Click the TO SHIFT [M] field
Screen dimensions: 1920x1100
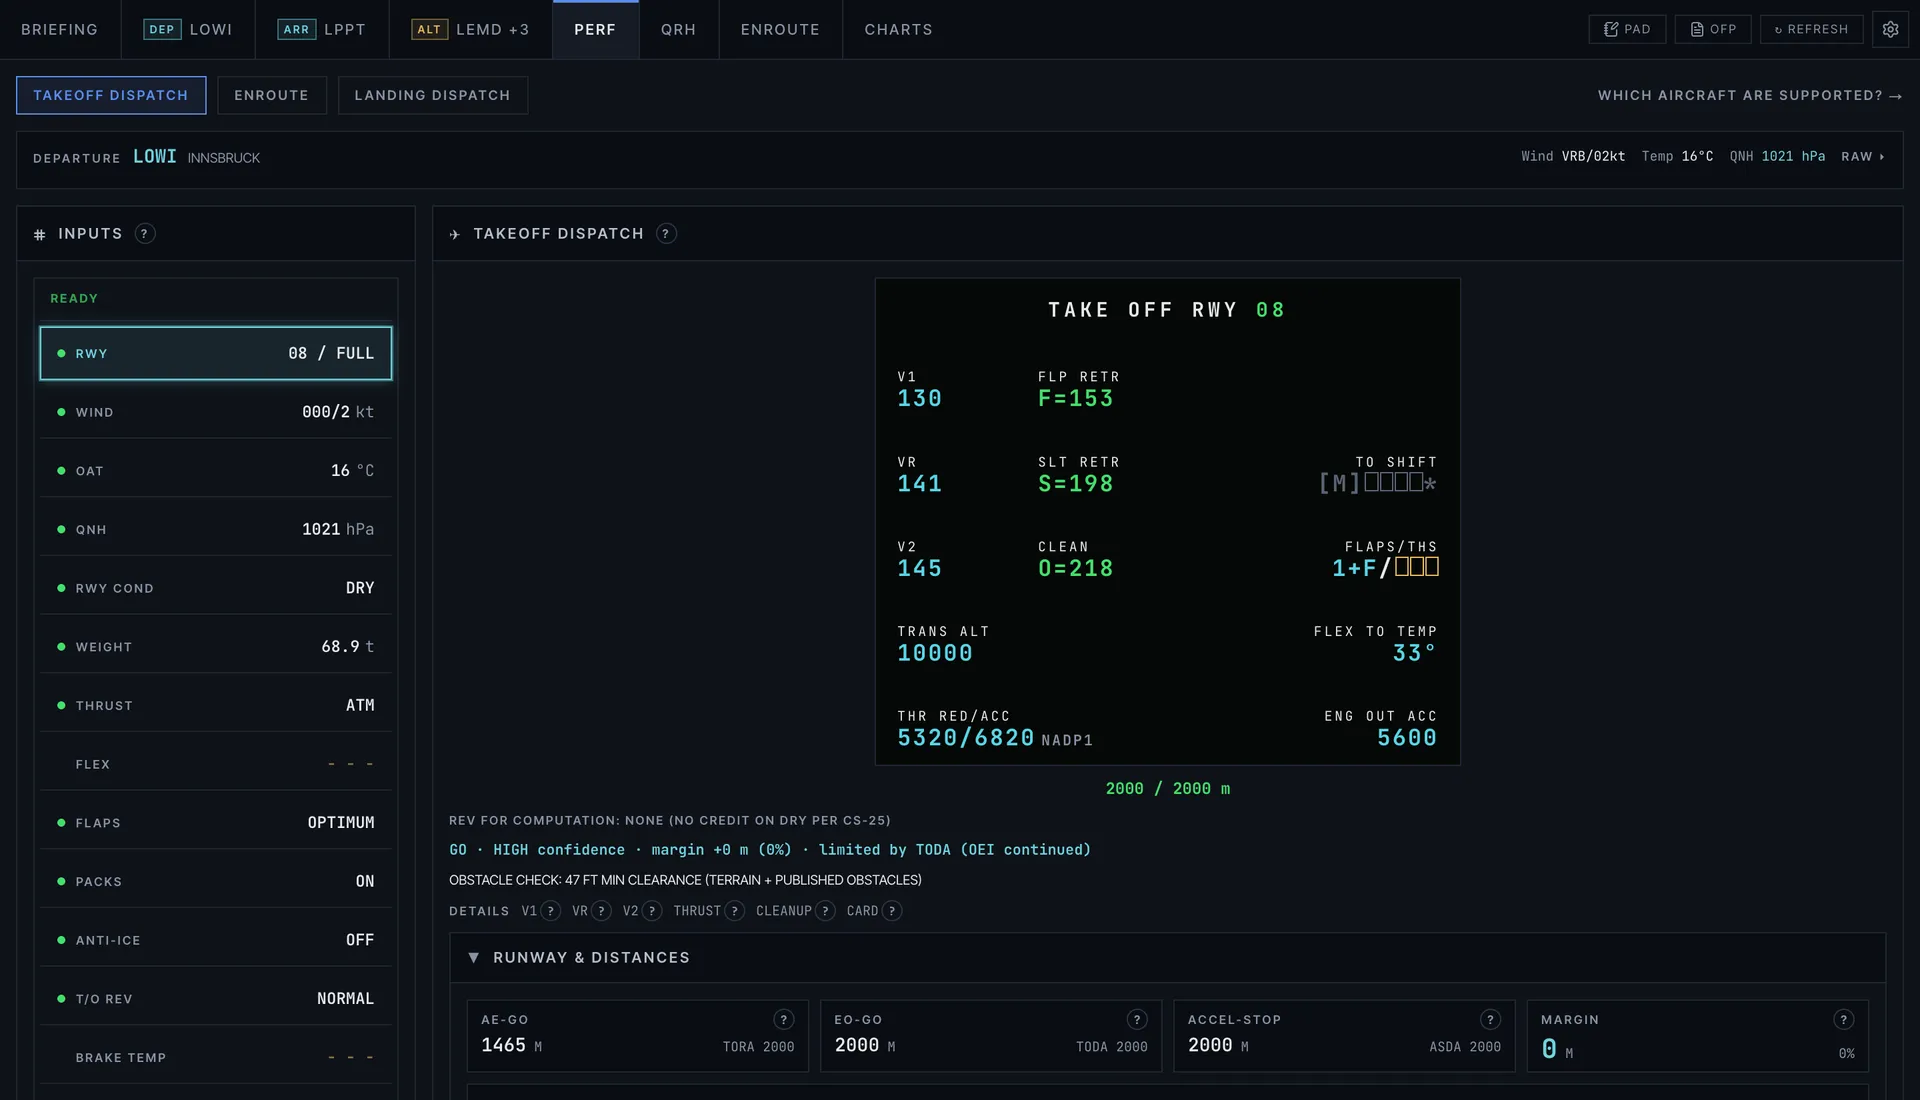1378,484
